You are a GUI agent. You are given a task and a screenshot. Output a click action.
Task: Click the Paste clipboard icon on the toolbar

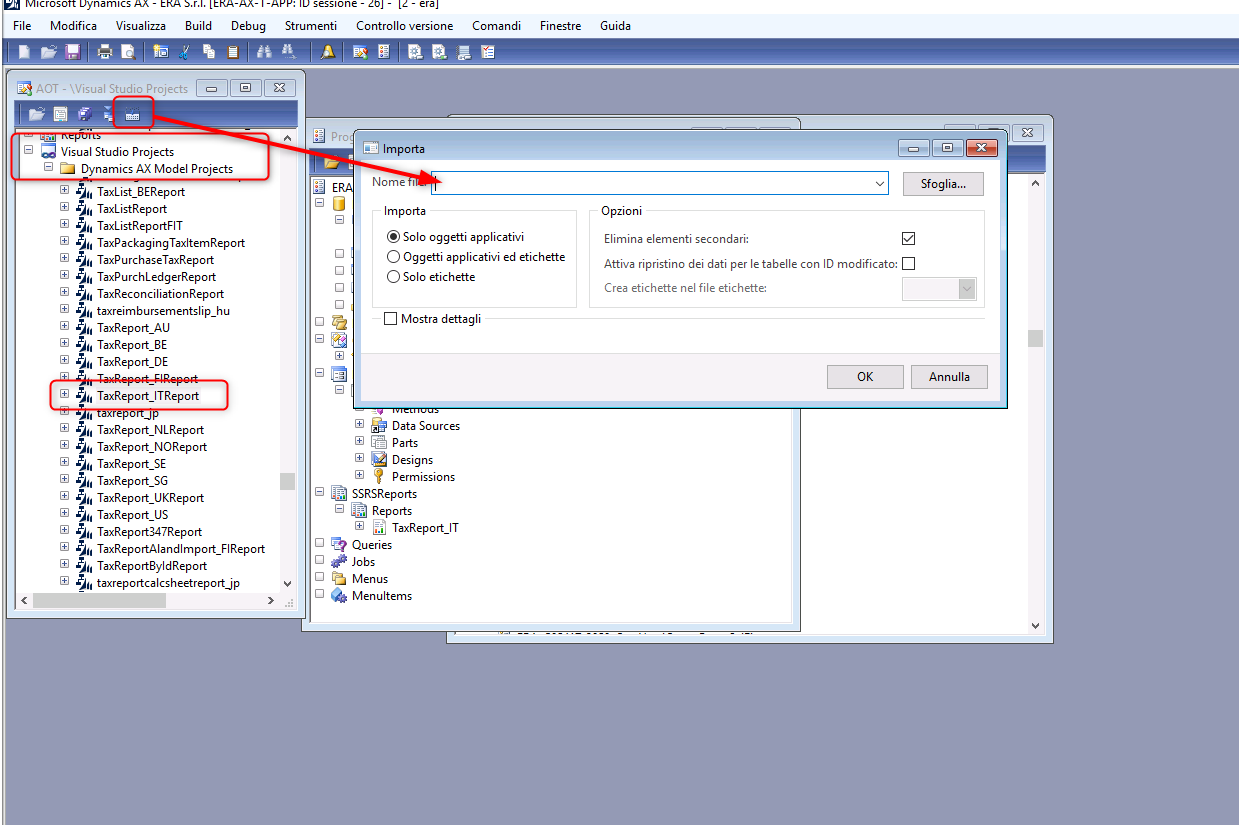pyautogui.click(x=230, y=51)
